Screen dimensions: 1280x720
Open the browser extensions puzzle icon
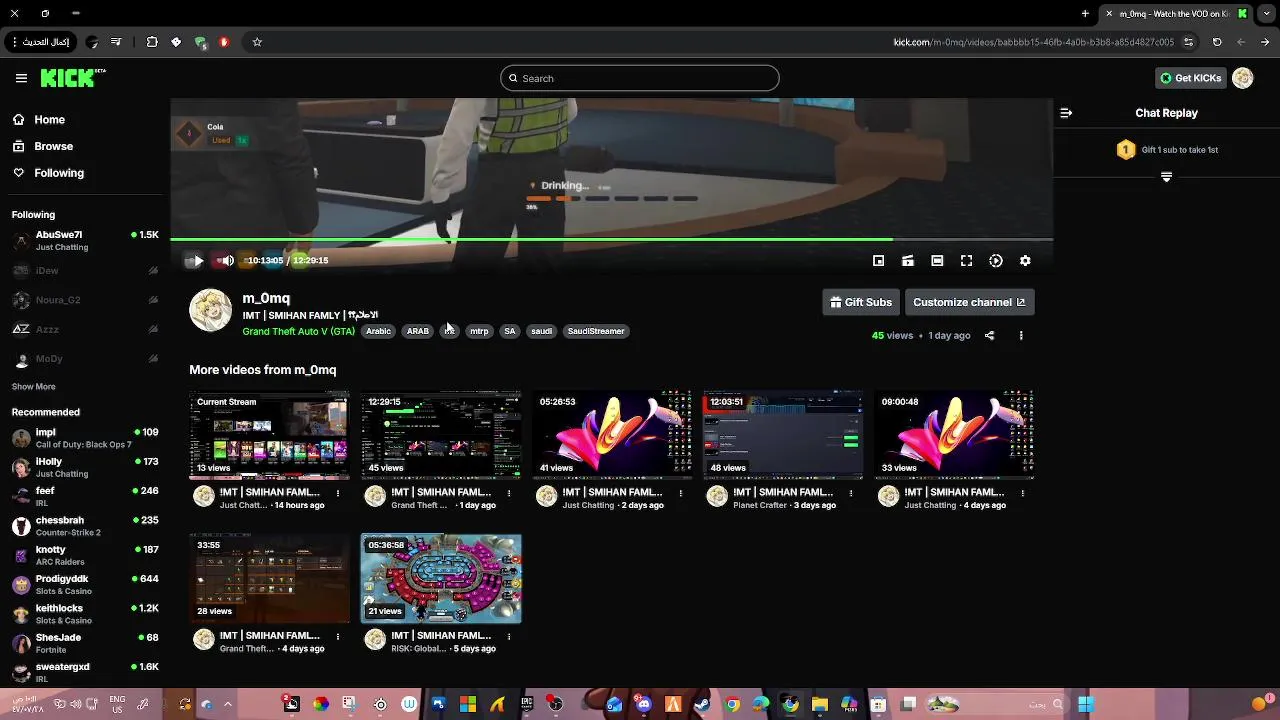point(152,42)
